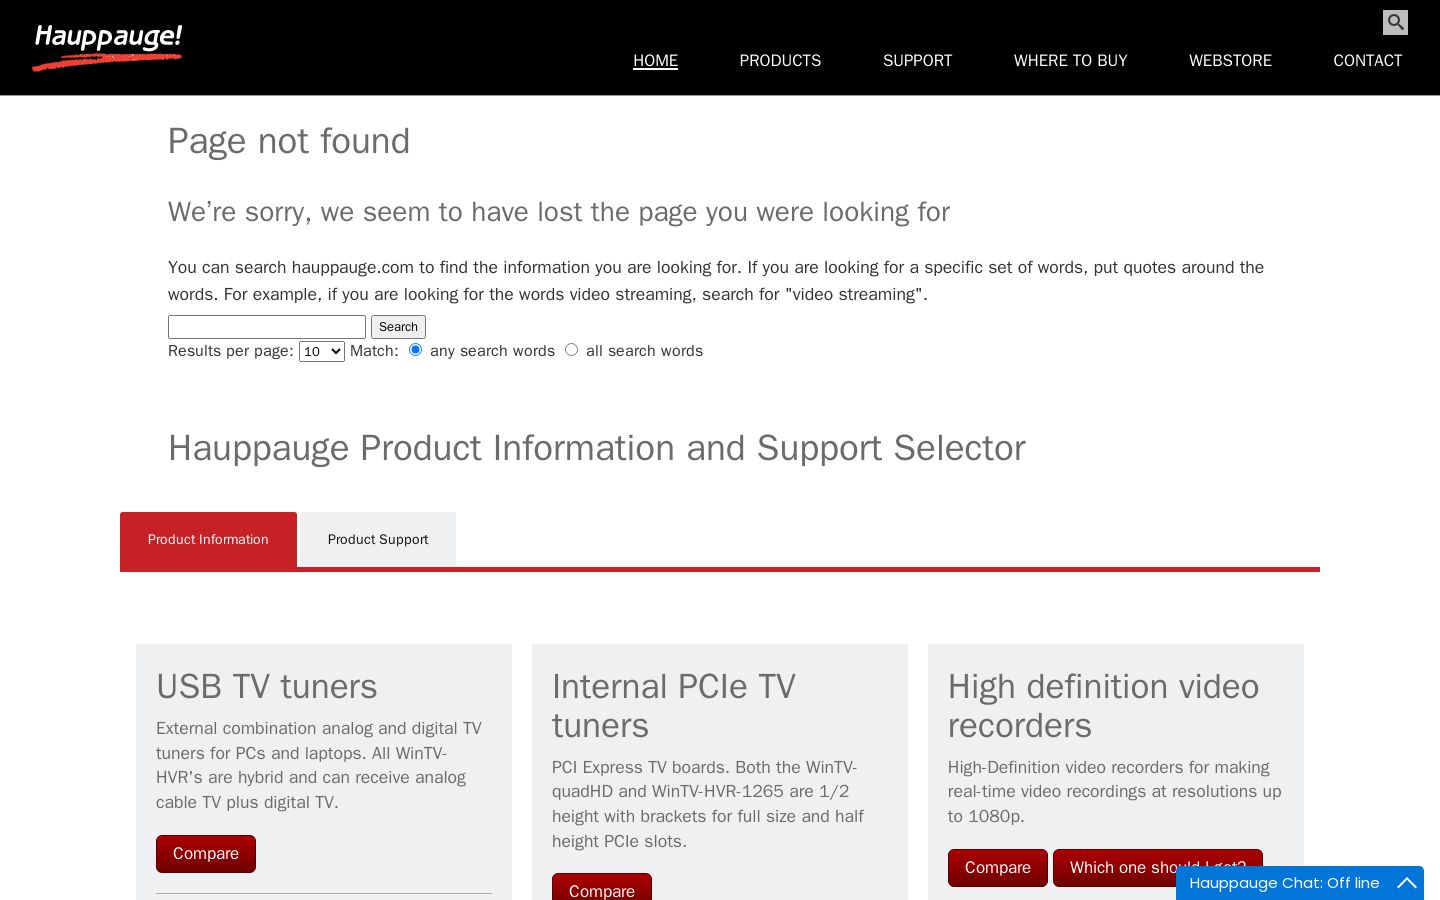Click Compare under High definition video recorders
The width and height of the screenshot is (1440, 900).
[998, 868]
